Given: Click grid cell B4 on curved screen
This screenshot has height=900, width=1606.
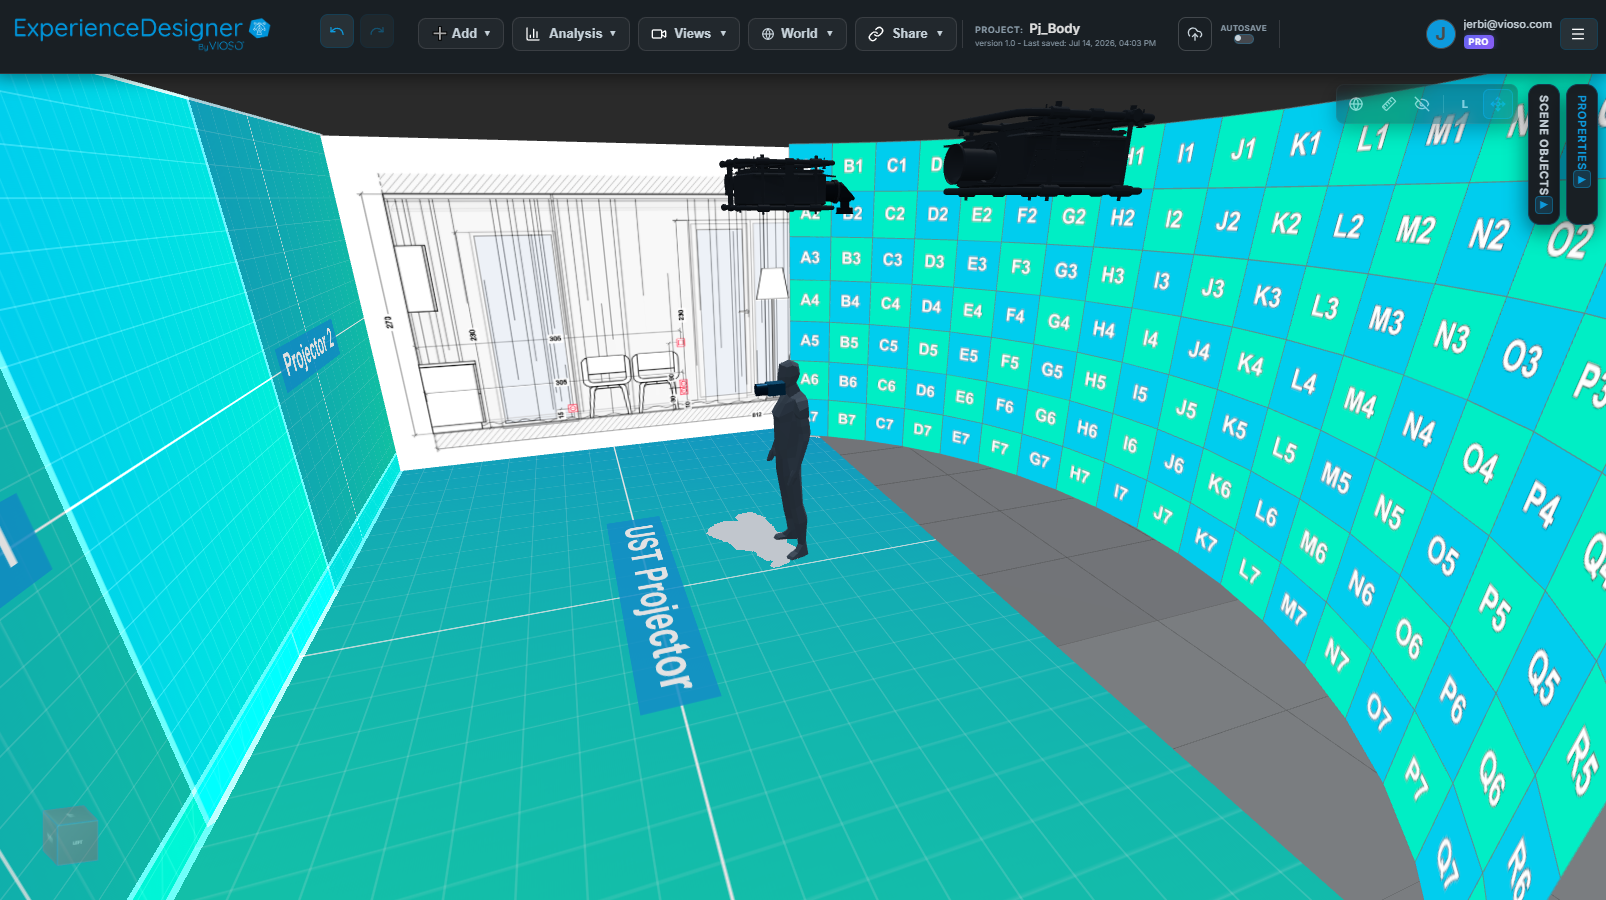Looking at the screenshot, I should [850, 301].
